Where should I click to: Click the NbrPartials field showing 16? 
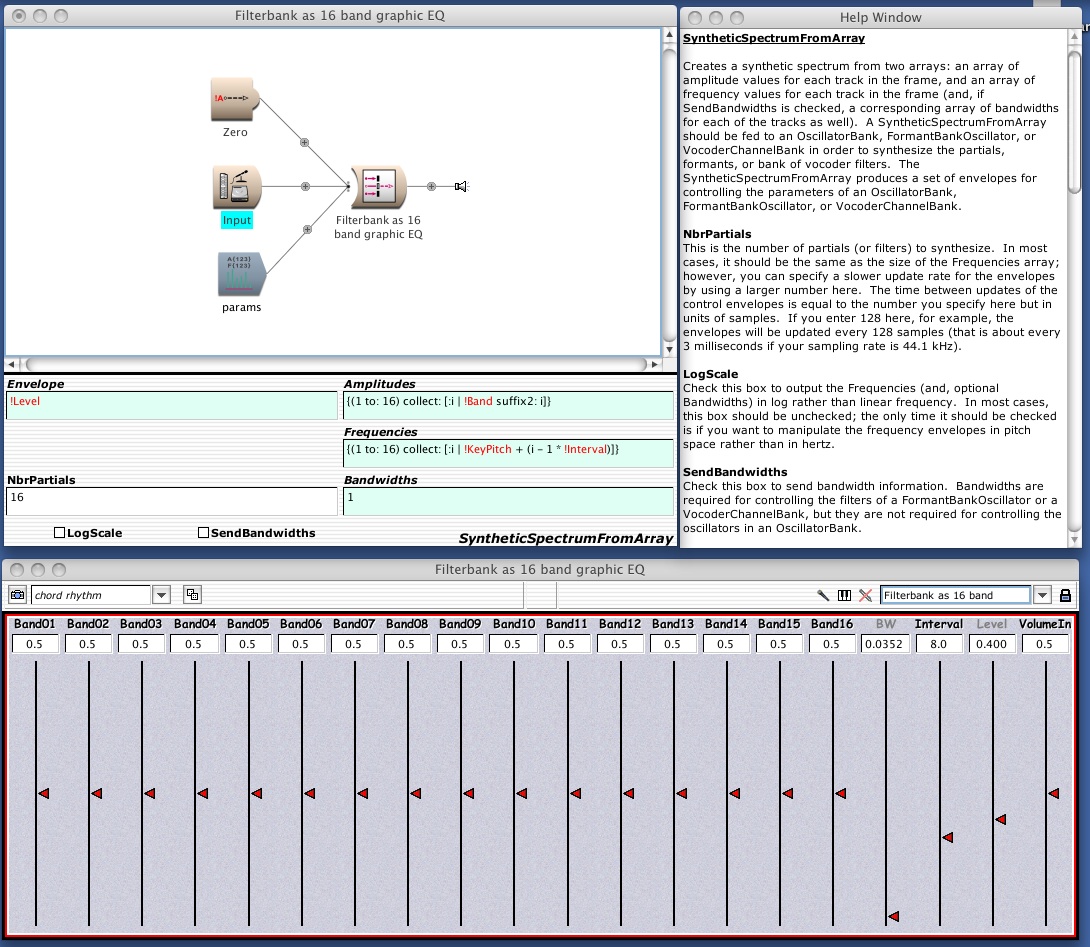click(172, 501)
